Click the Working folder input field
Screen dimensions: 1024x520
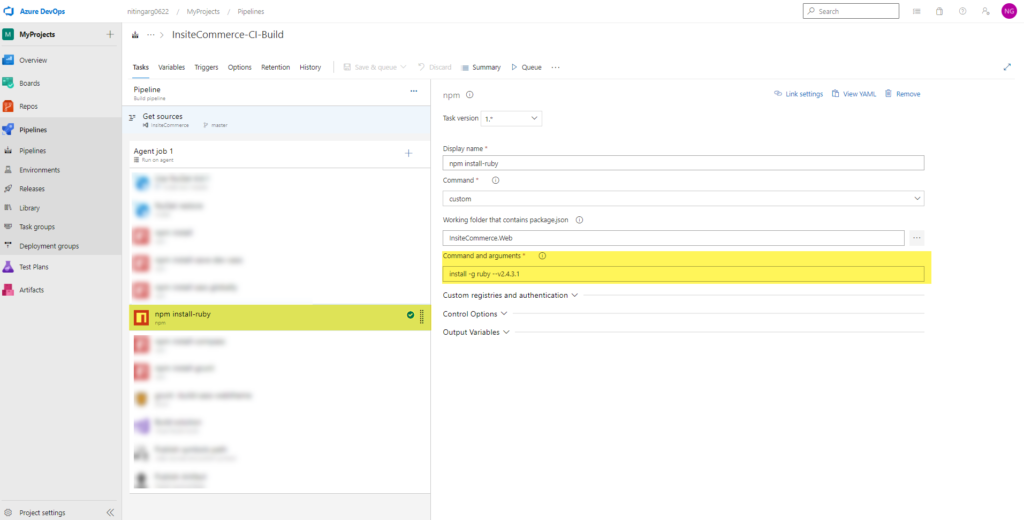point(673,238)
